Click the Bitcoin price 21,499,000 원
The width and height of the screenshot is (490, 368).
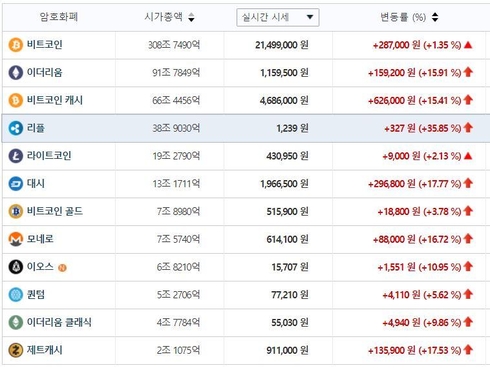[282, 45]
